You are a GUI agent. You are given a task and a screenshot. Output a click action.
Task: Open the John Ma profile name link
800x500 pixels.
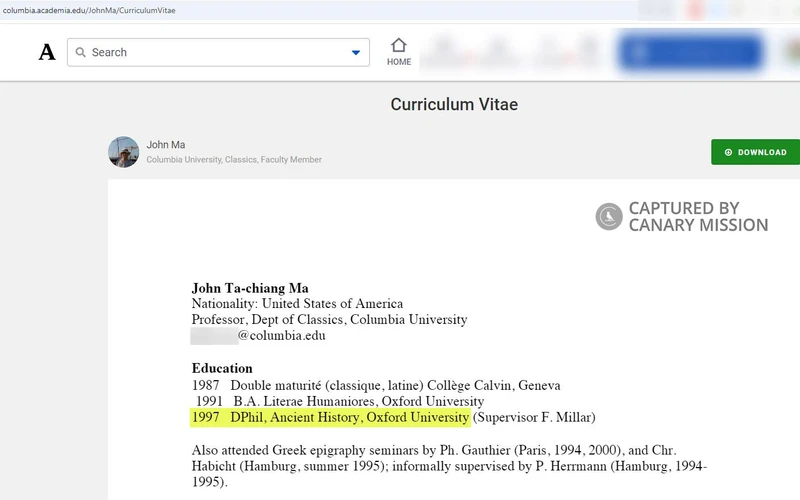click(x=165, y=145)
